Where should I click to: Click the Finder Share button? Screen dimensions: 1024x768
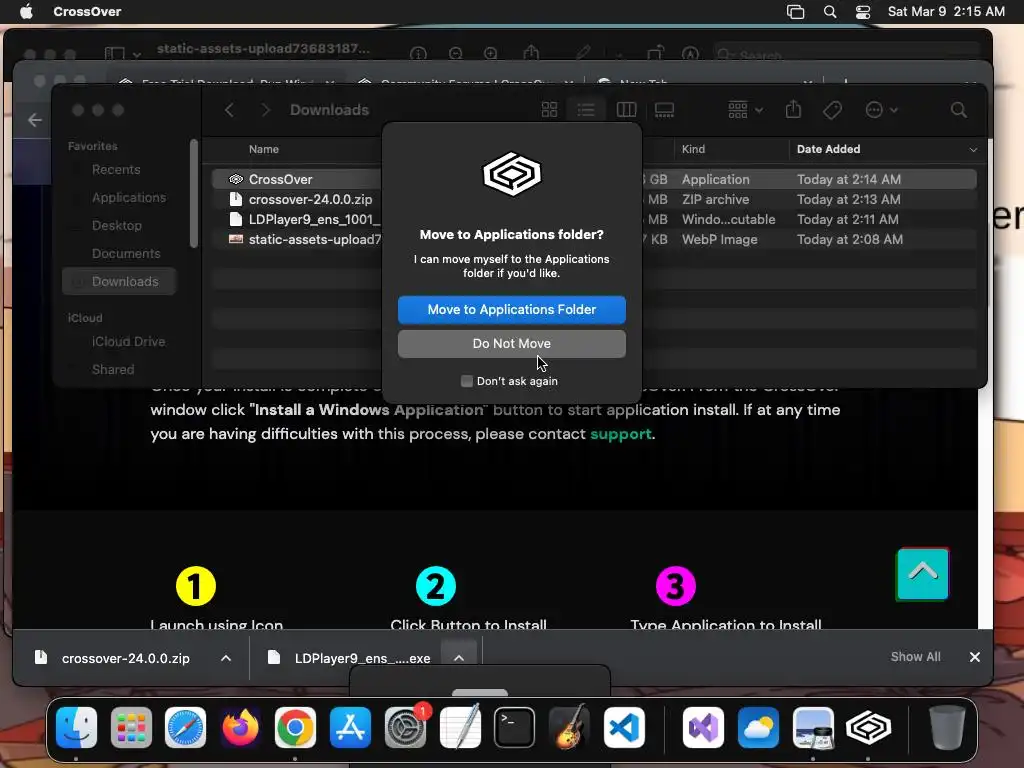(793, 110)
